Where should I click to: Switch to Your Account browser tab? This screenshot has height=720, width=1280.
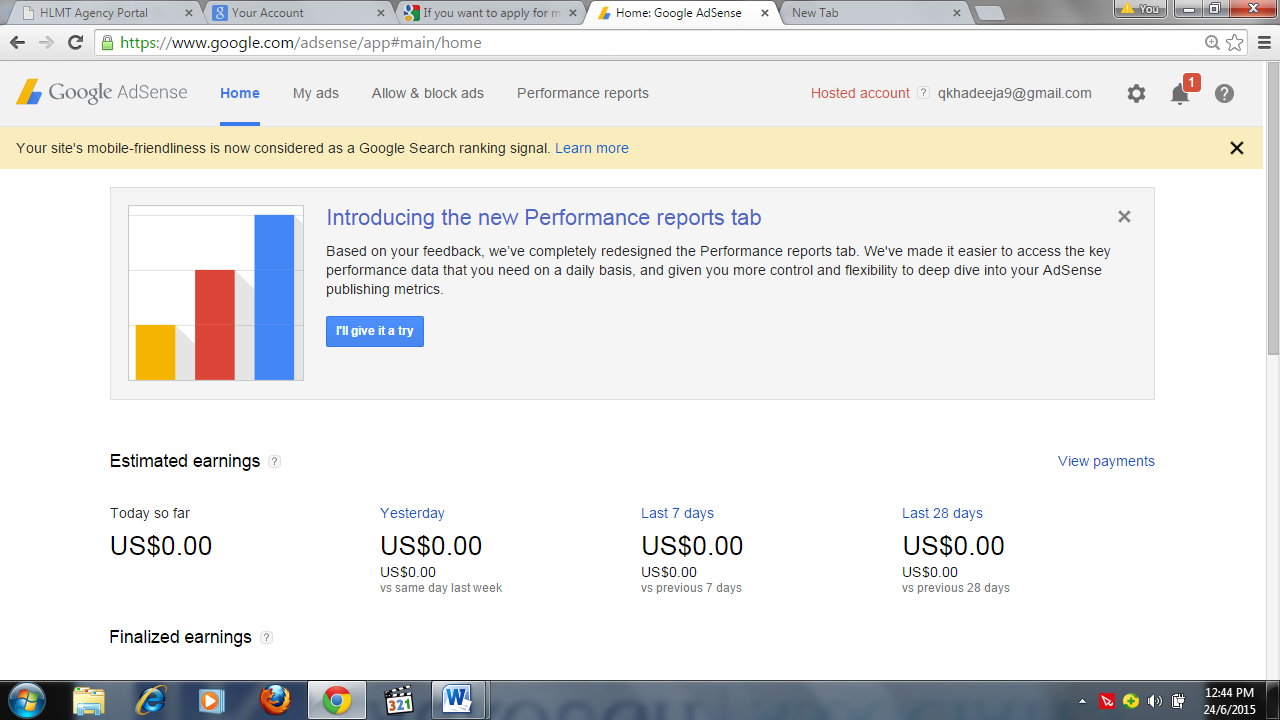pos(296,13)
